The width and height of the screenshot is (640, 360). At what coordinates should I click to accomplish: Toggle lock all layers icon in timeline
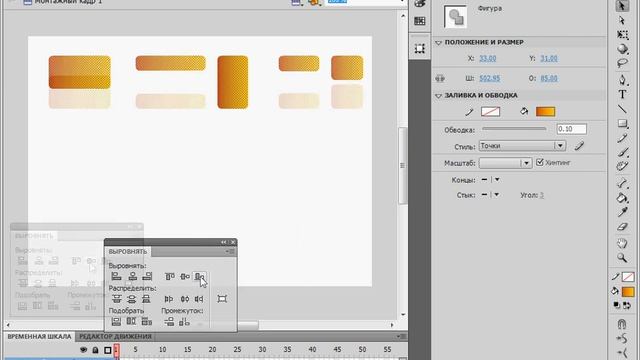95,350
